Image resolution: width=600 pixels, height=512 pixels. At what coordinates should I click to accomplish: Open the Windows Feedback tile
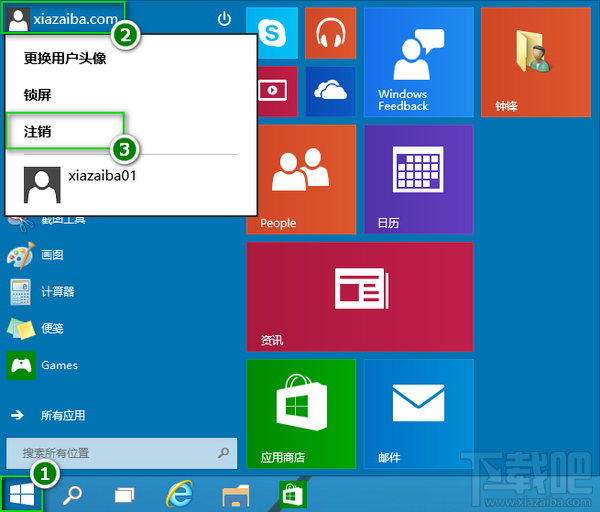coord(418,62)
